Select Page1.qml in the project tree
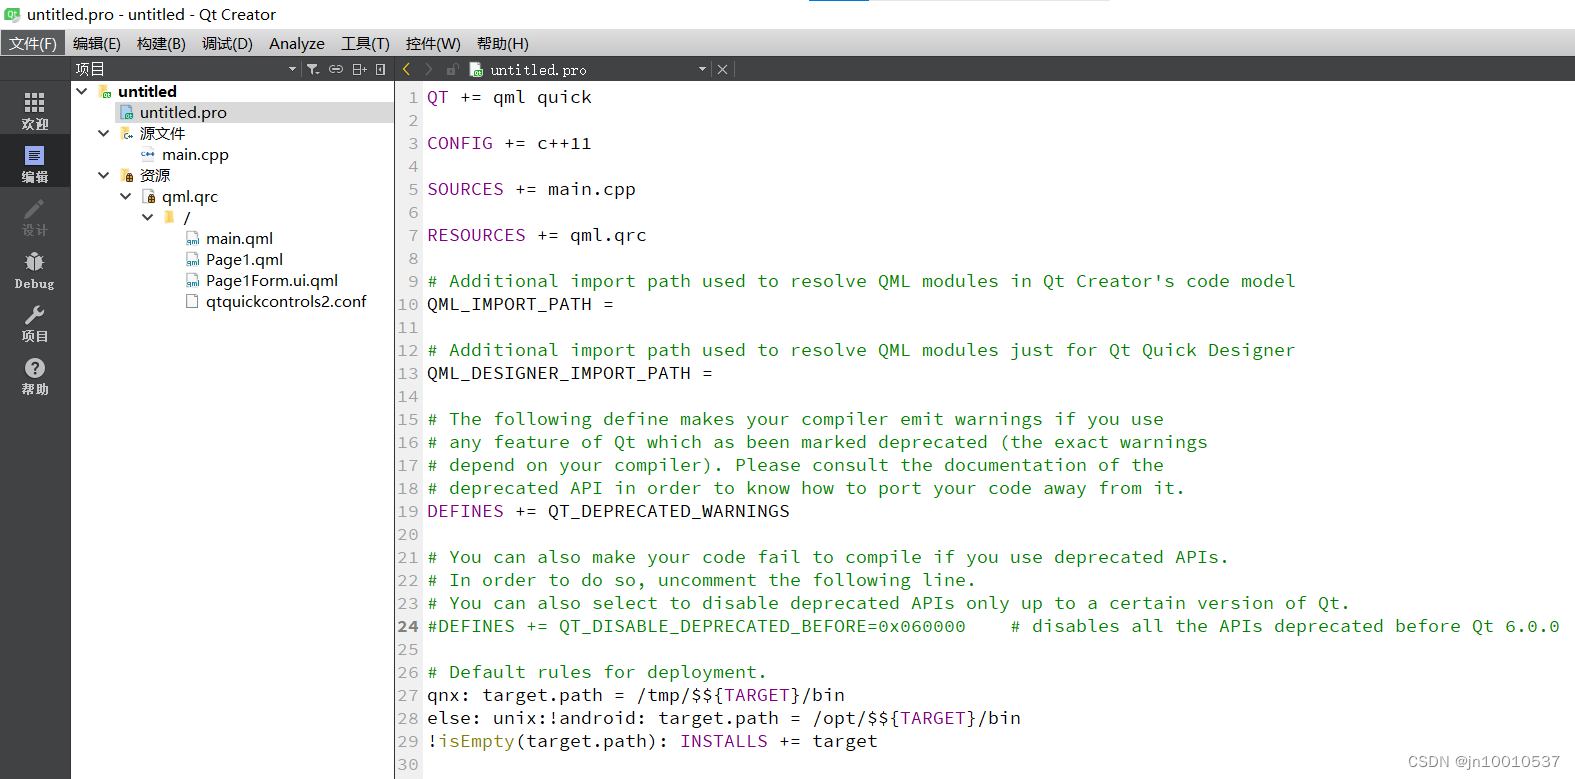1575x779 pixels. click(x=244, y=259)
